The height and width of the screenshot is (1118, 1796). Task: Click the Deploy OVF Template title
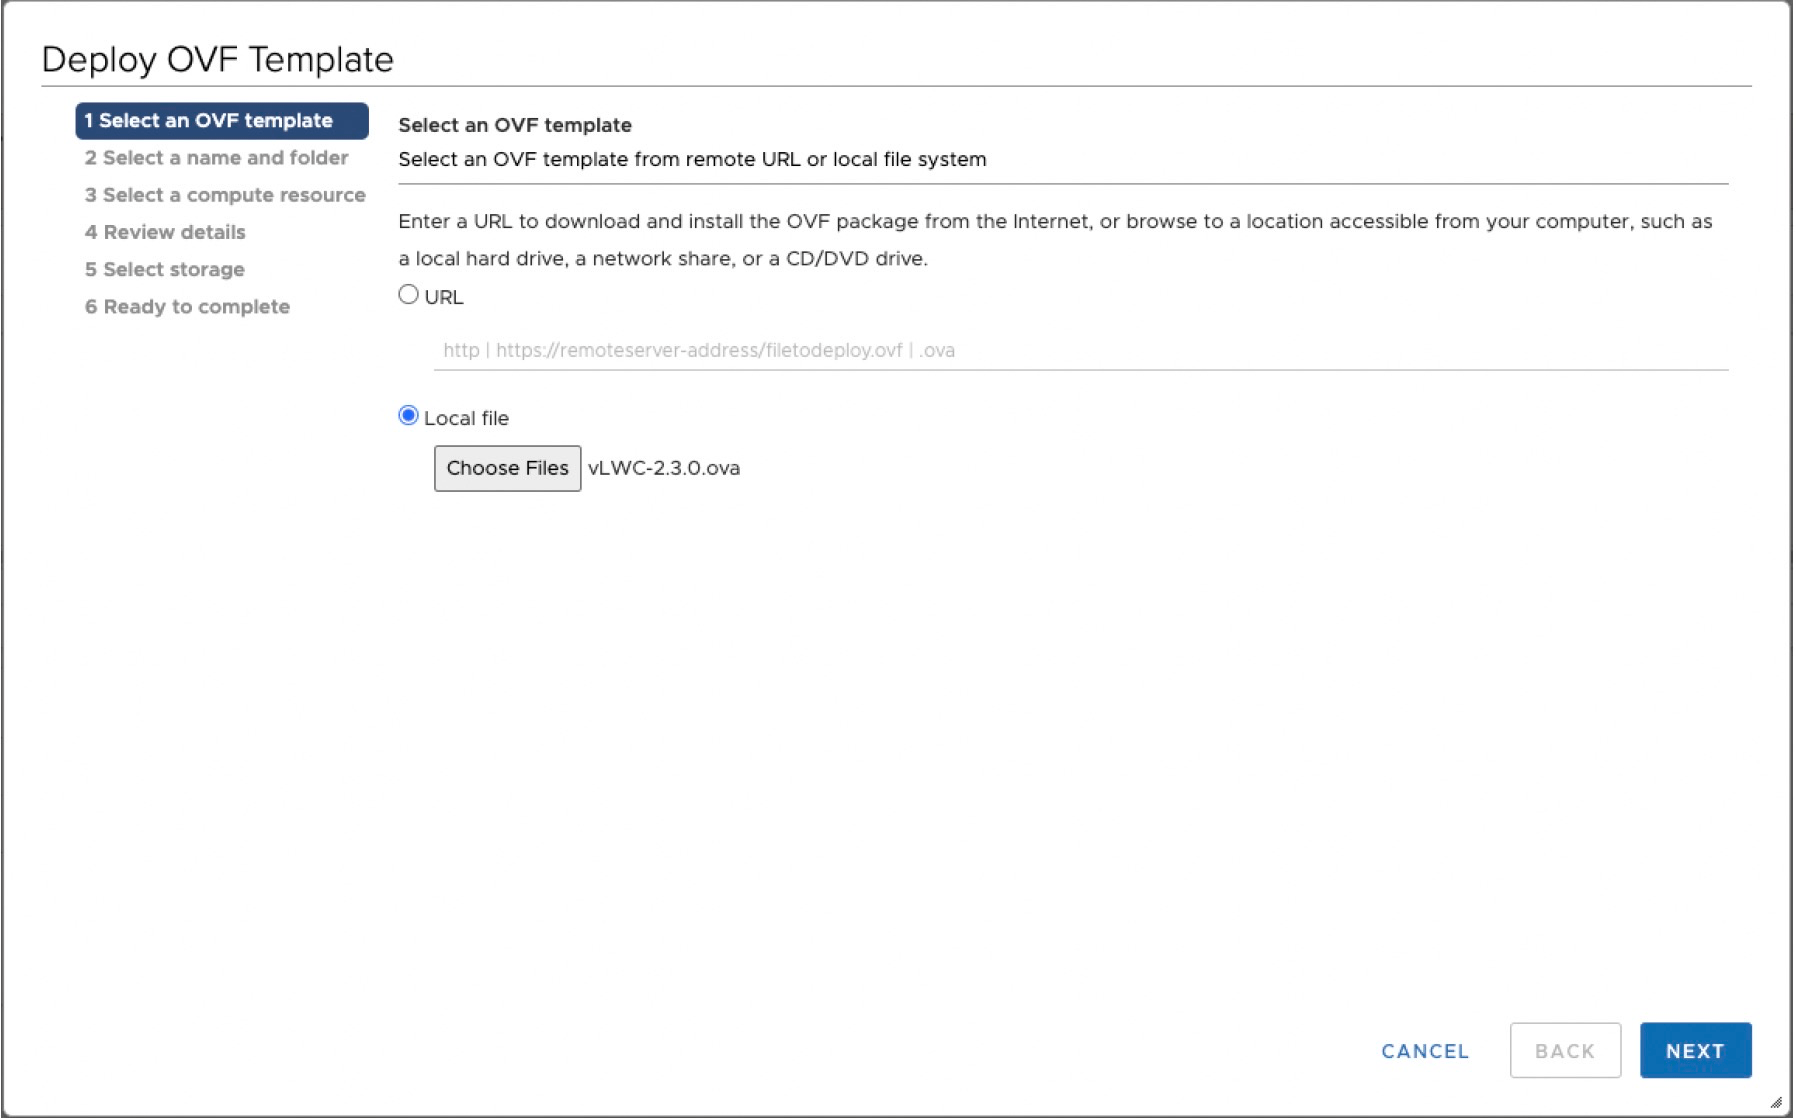coord(216,59)
